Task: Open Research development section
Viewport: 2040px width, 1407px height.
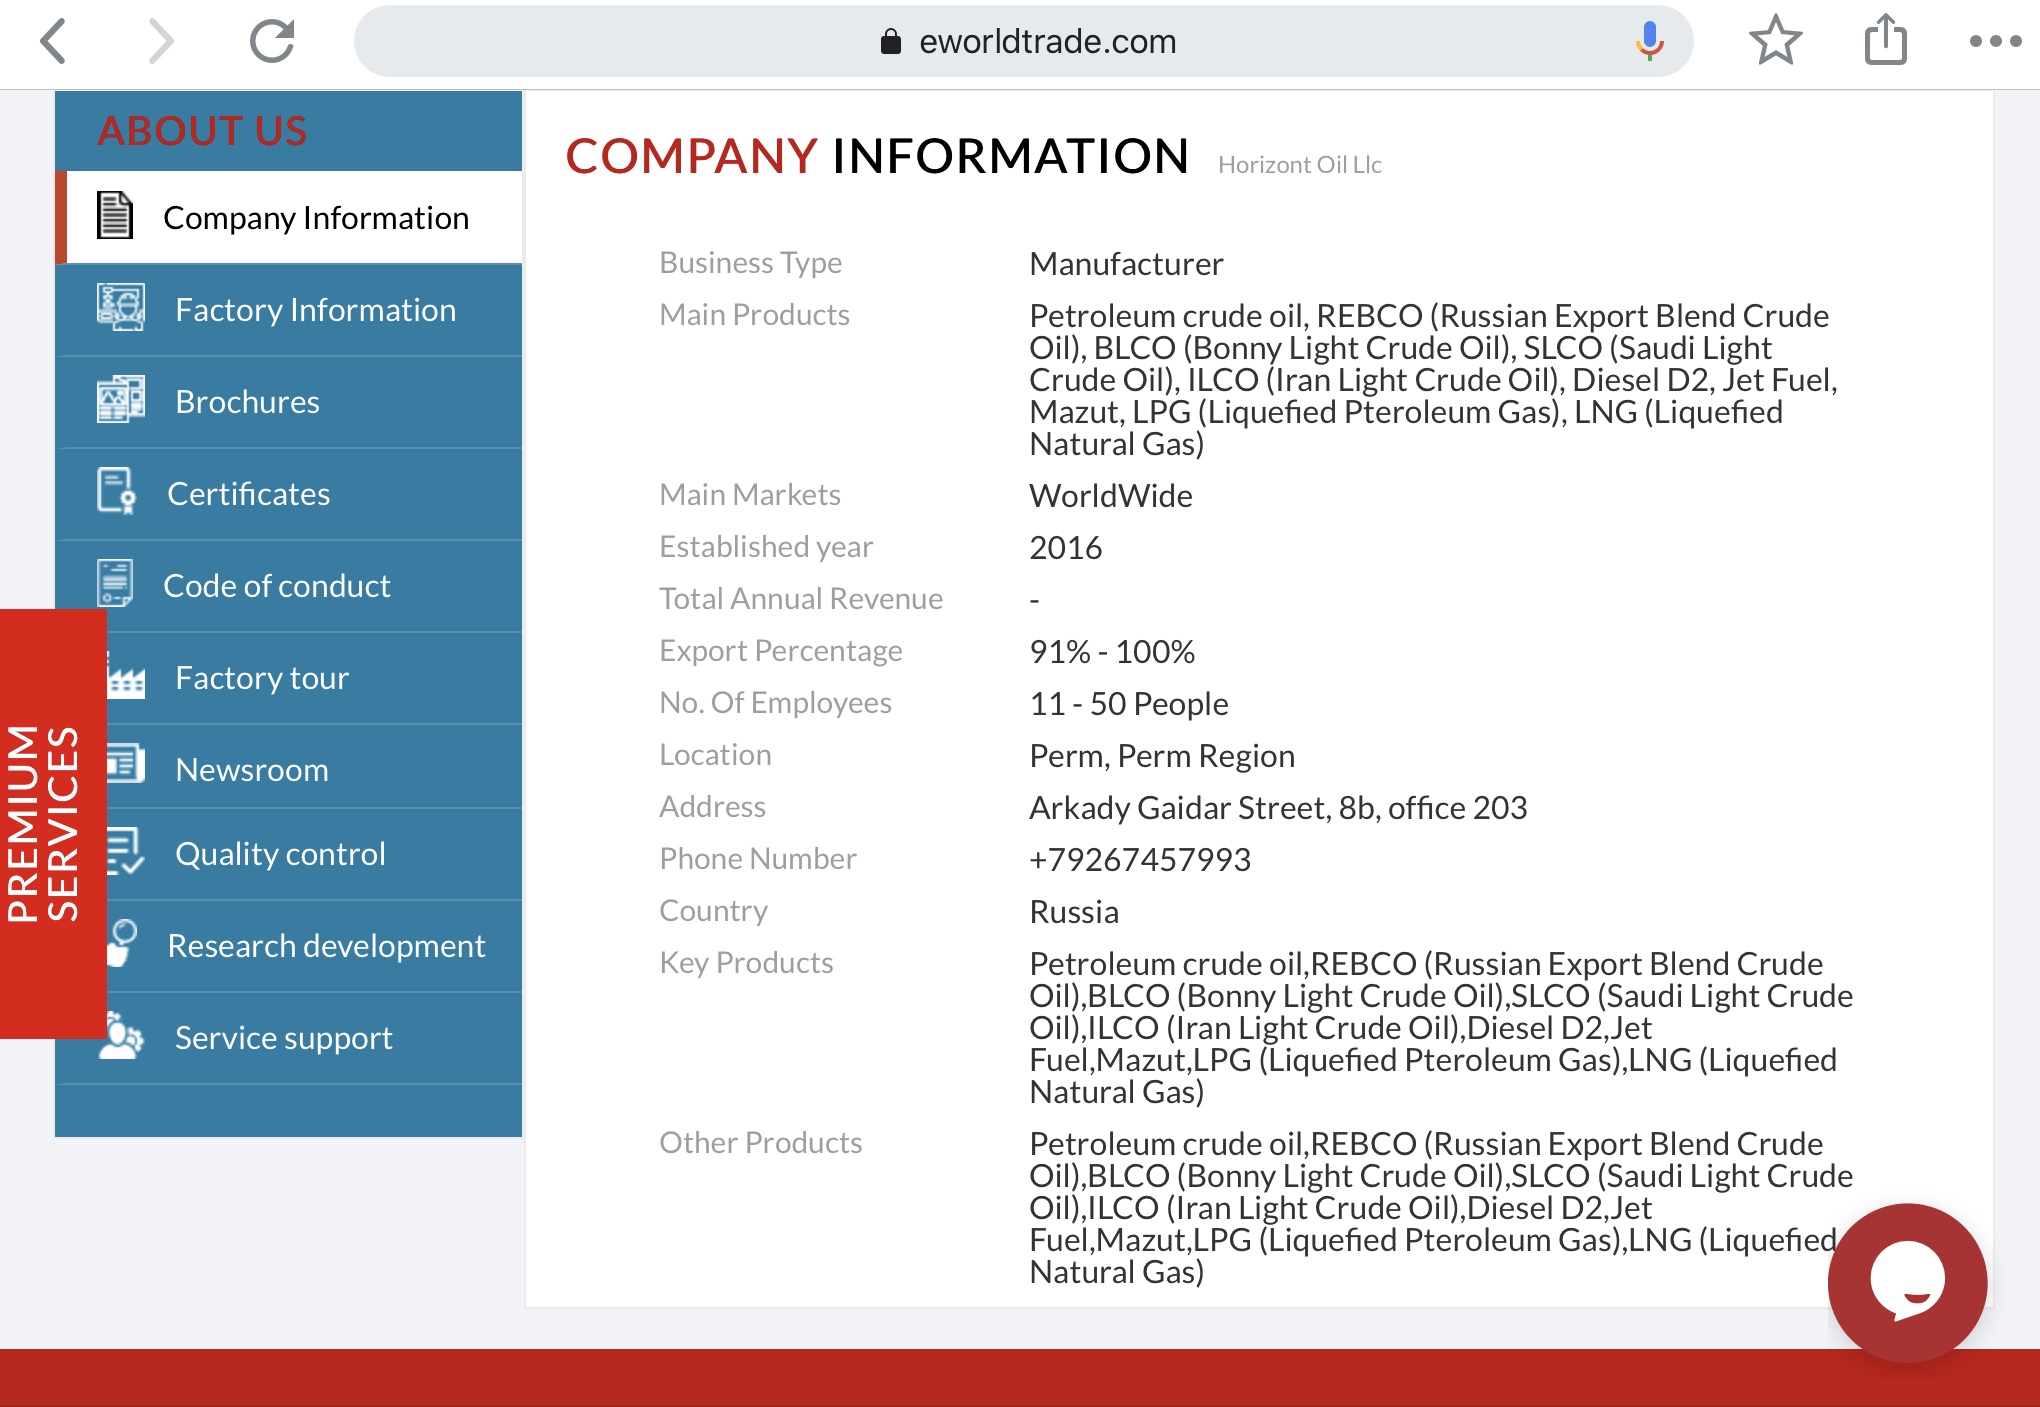Action: (x=326, y=946)
